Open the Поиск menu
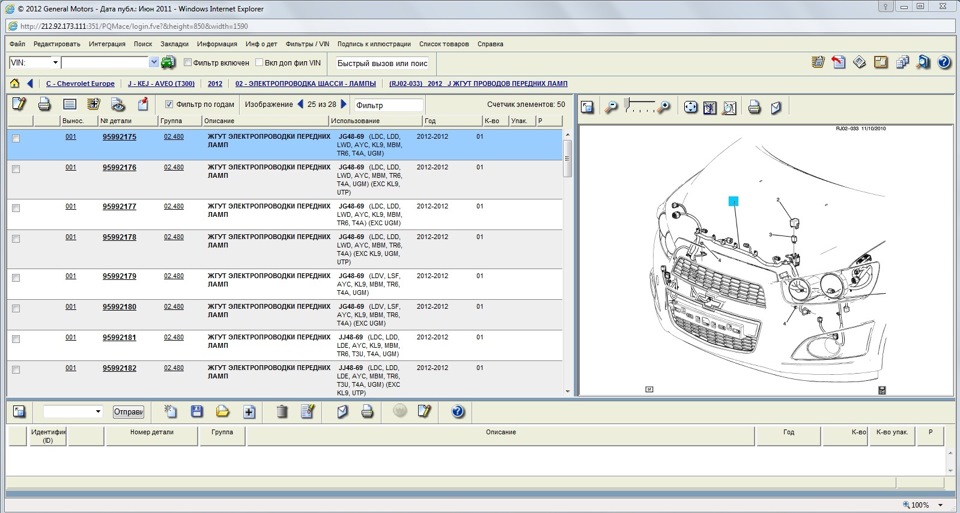 pos(143,44)
